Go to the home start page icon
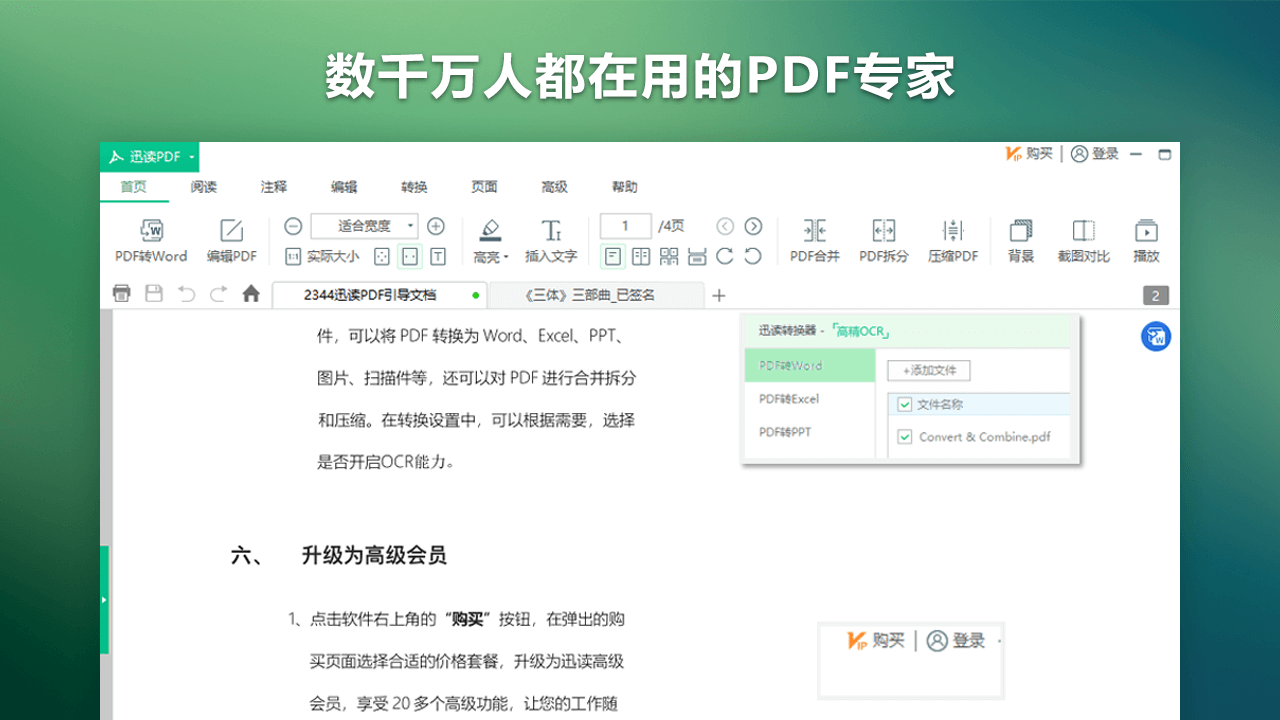Viewport: 1280px width, 720px height. pos(251,294)
